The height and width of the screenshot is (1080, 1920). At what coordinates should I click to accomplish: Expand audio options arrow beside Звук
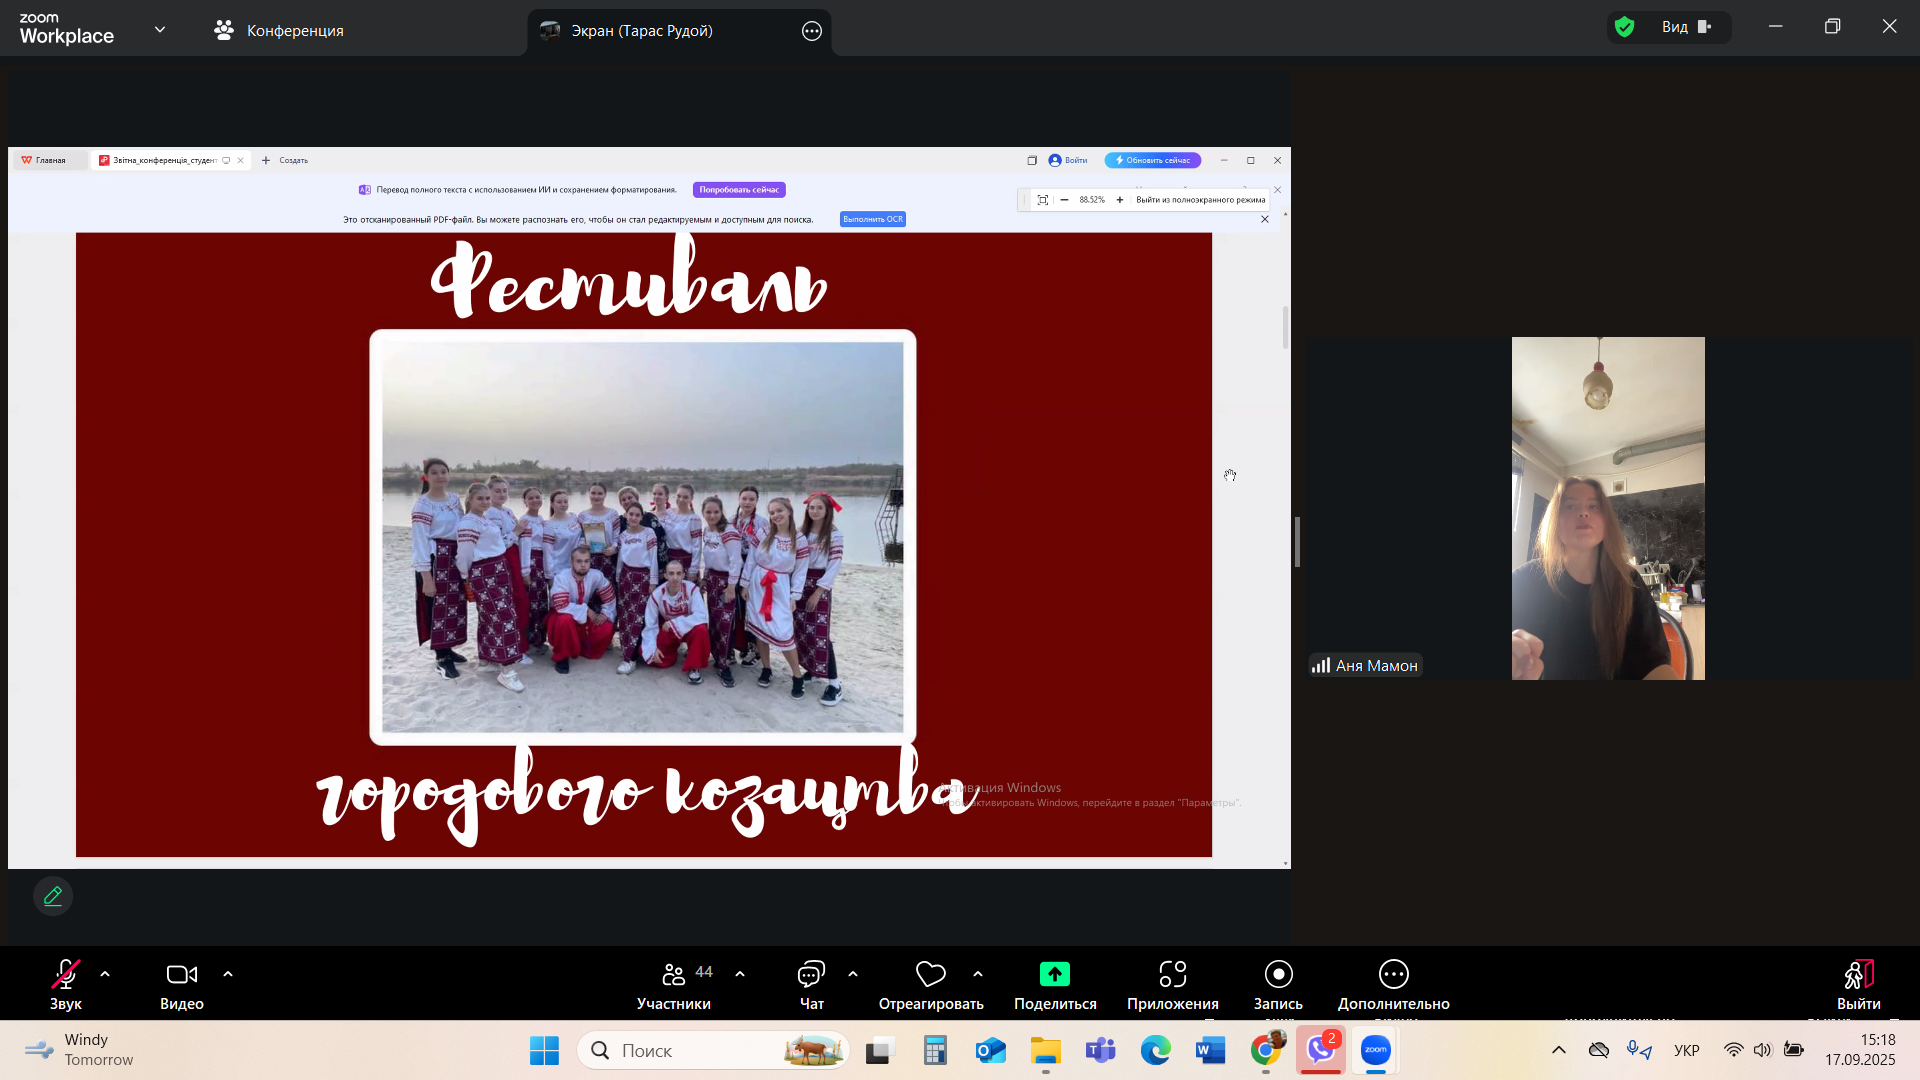[x=105, y=974]
